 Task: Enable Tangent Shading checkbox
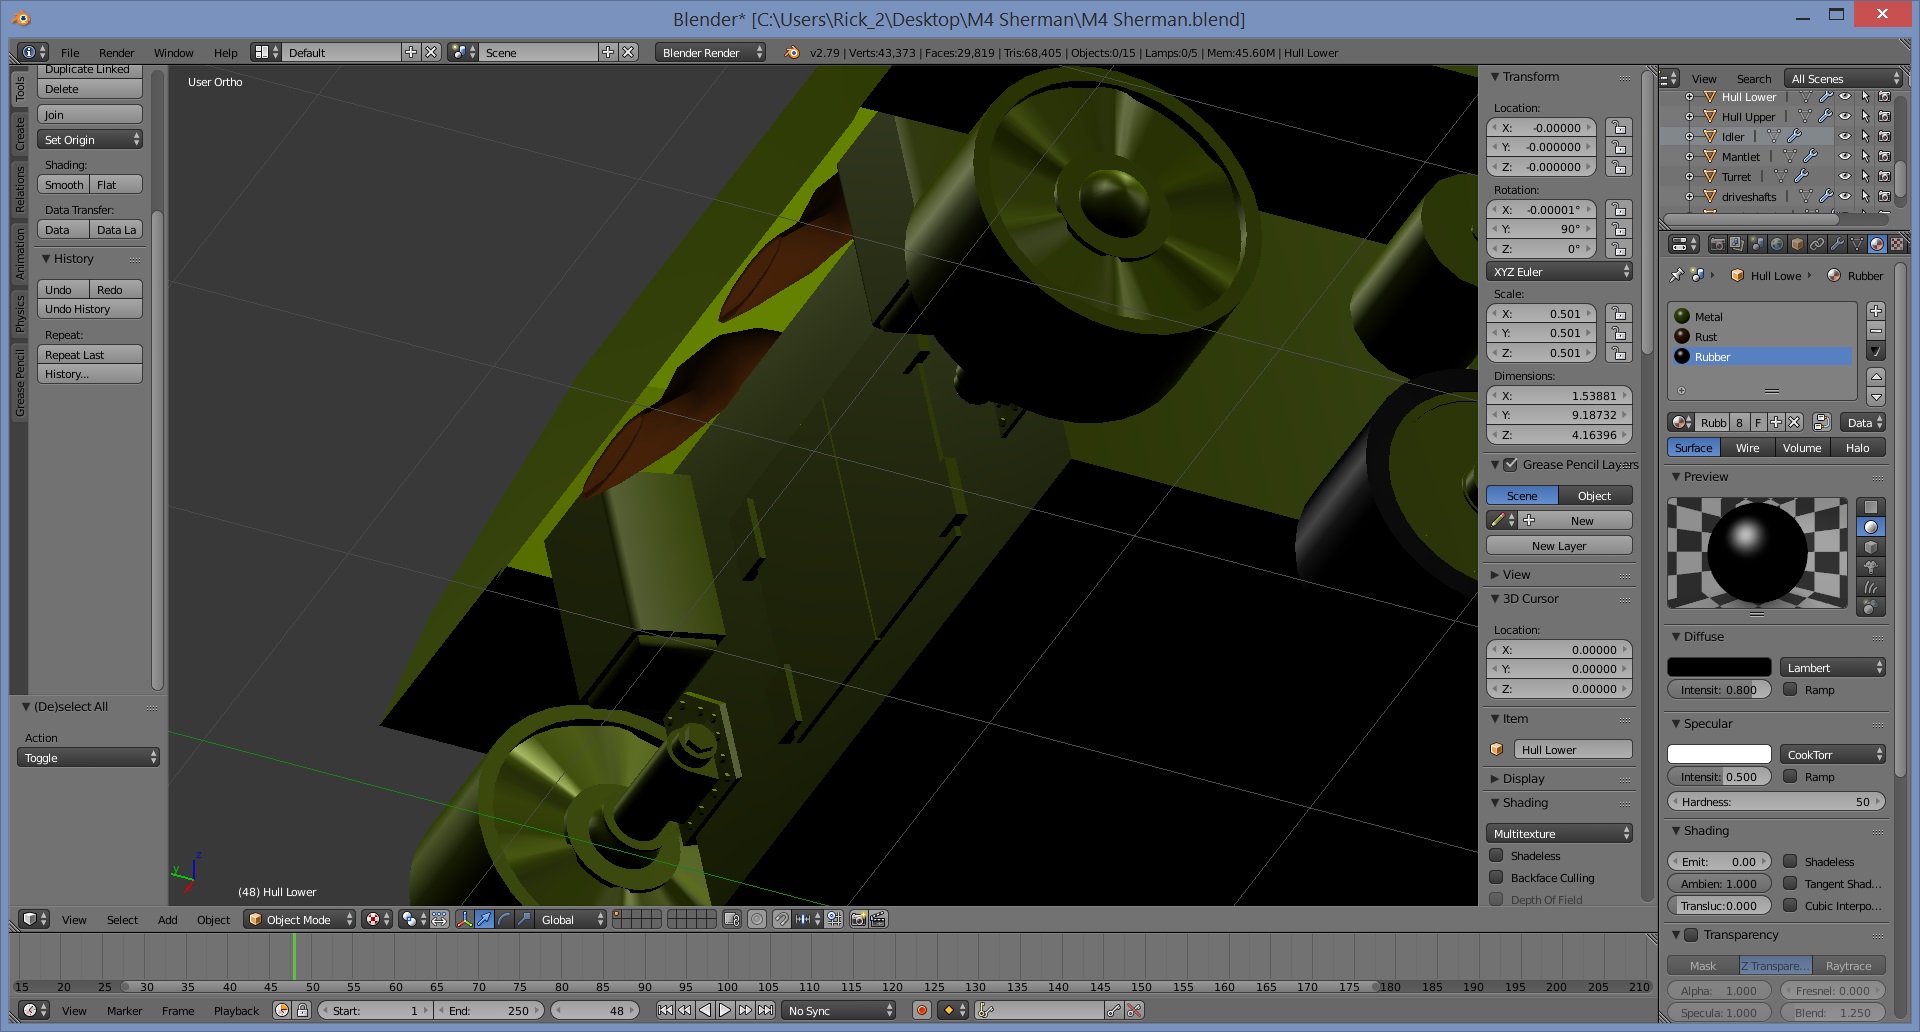click(x=1790, y=883)
